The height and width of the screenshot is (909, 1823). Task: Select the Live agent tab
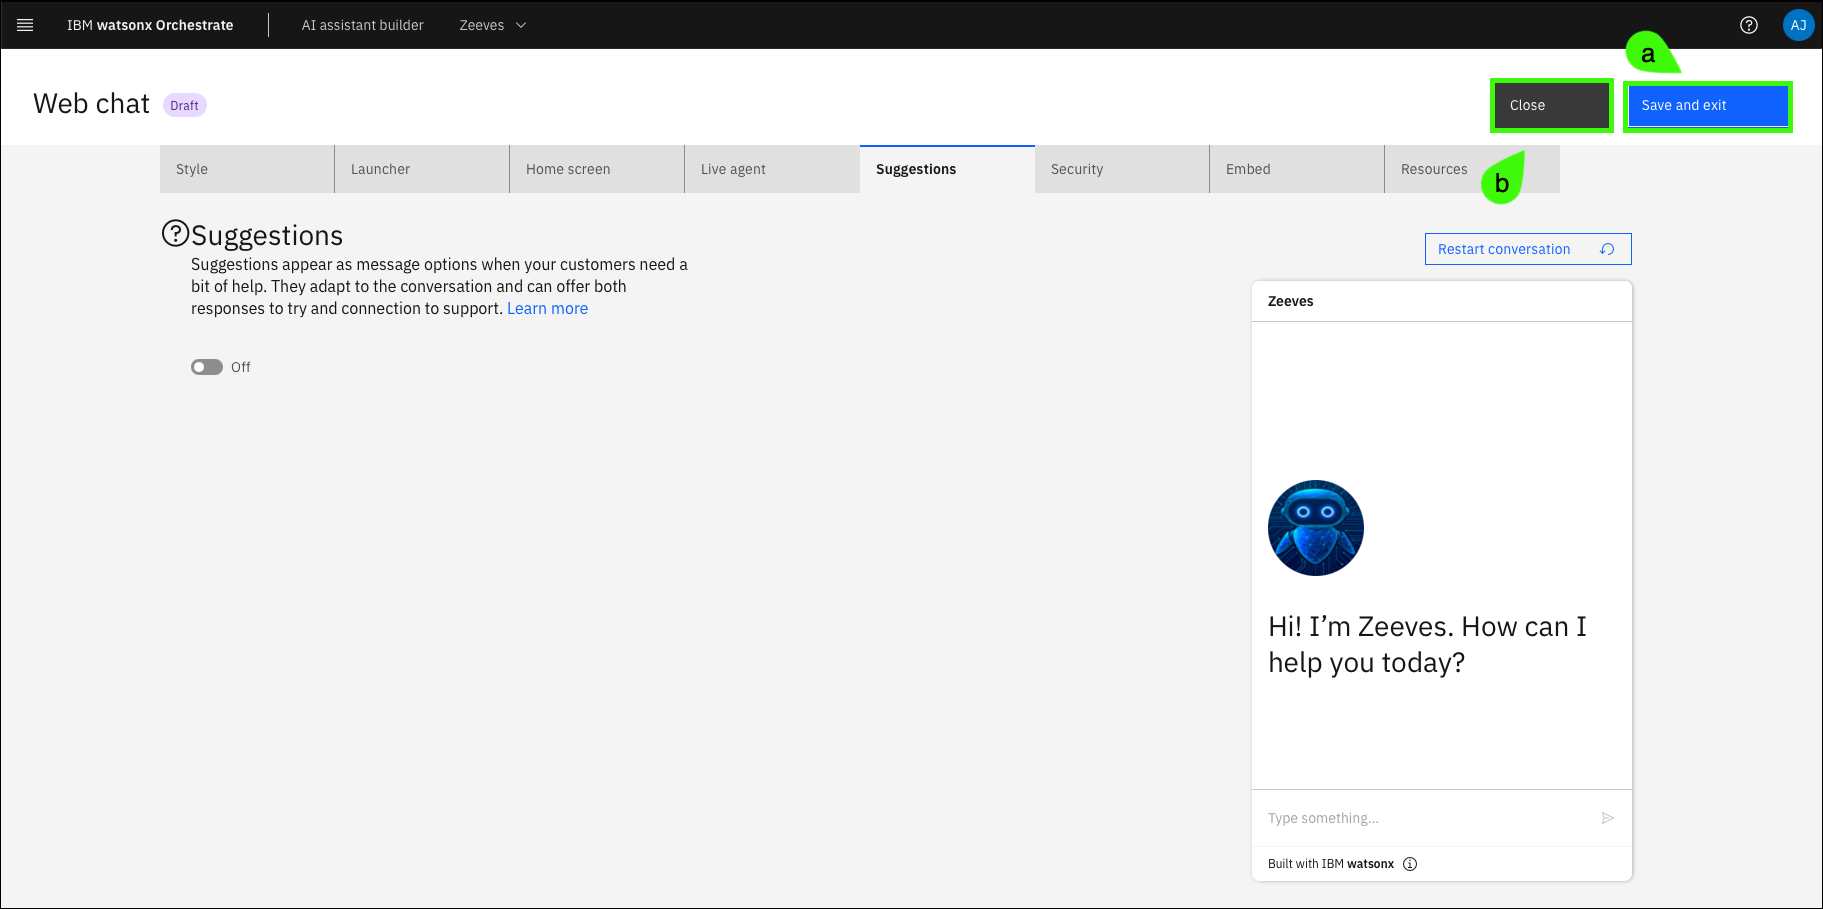pos(771,169)
